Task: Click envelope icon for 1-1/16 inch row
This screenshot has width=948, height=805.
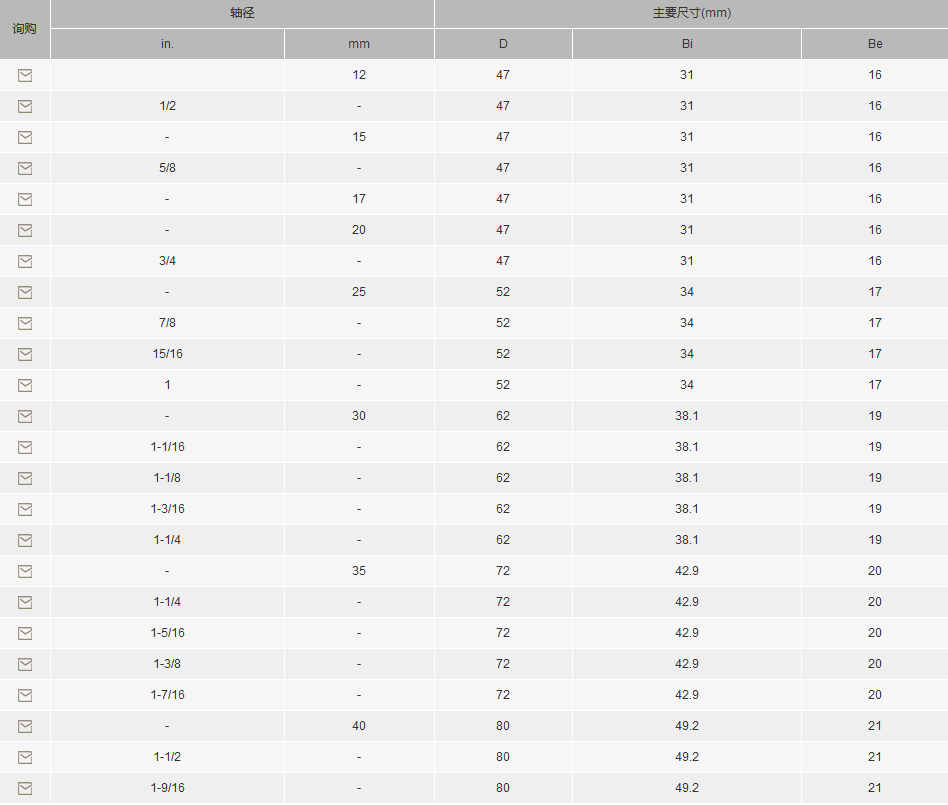Action: 25,447
